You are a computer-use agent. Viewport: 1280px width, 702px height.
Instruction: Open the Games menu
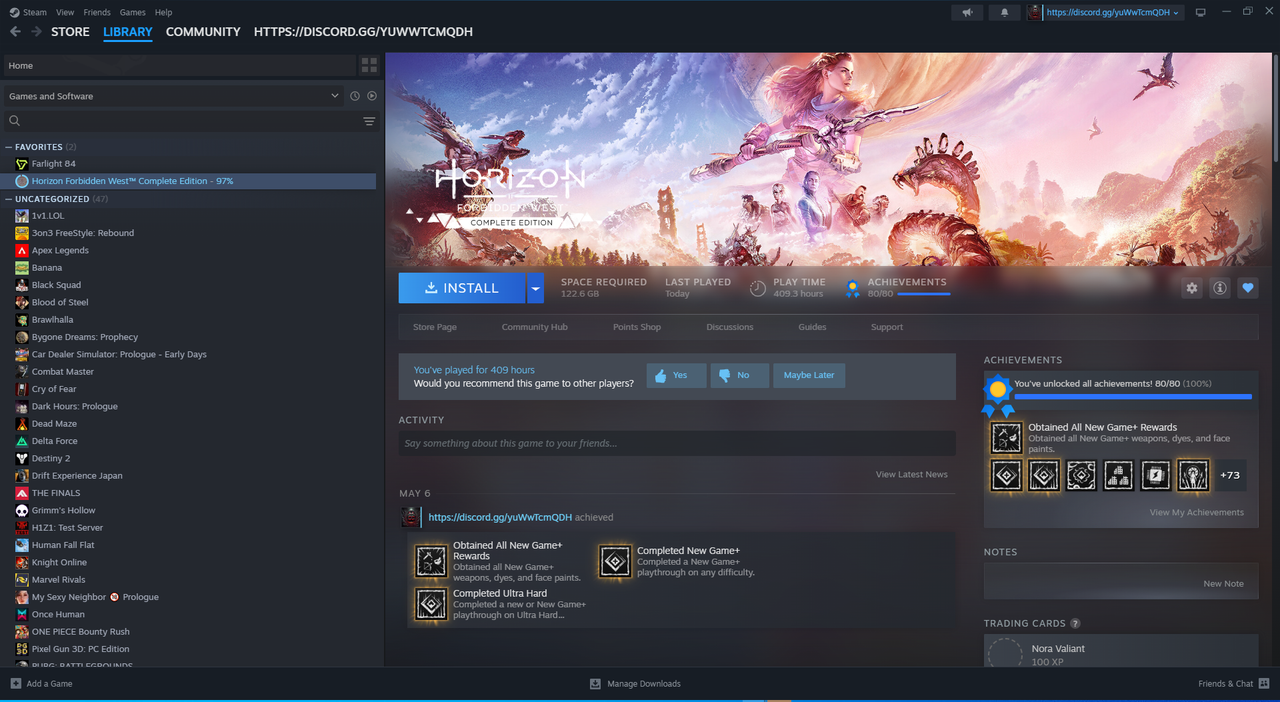click(x=132, y=12)
